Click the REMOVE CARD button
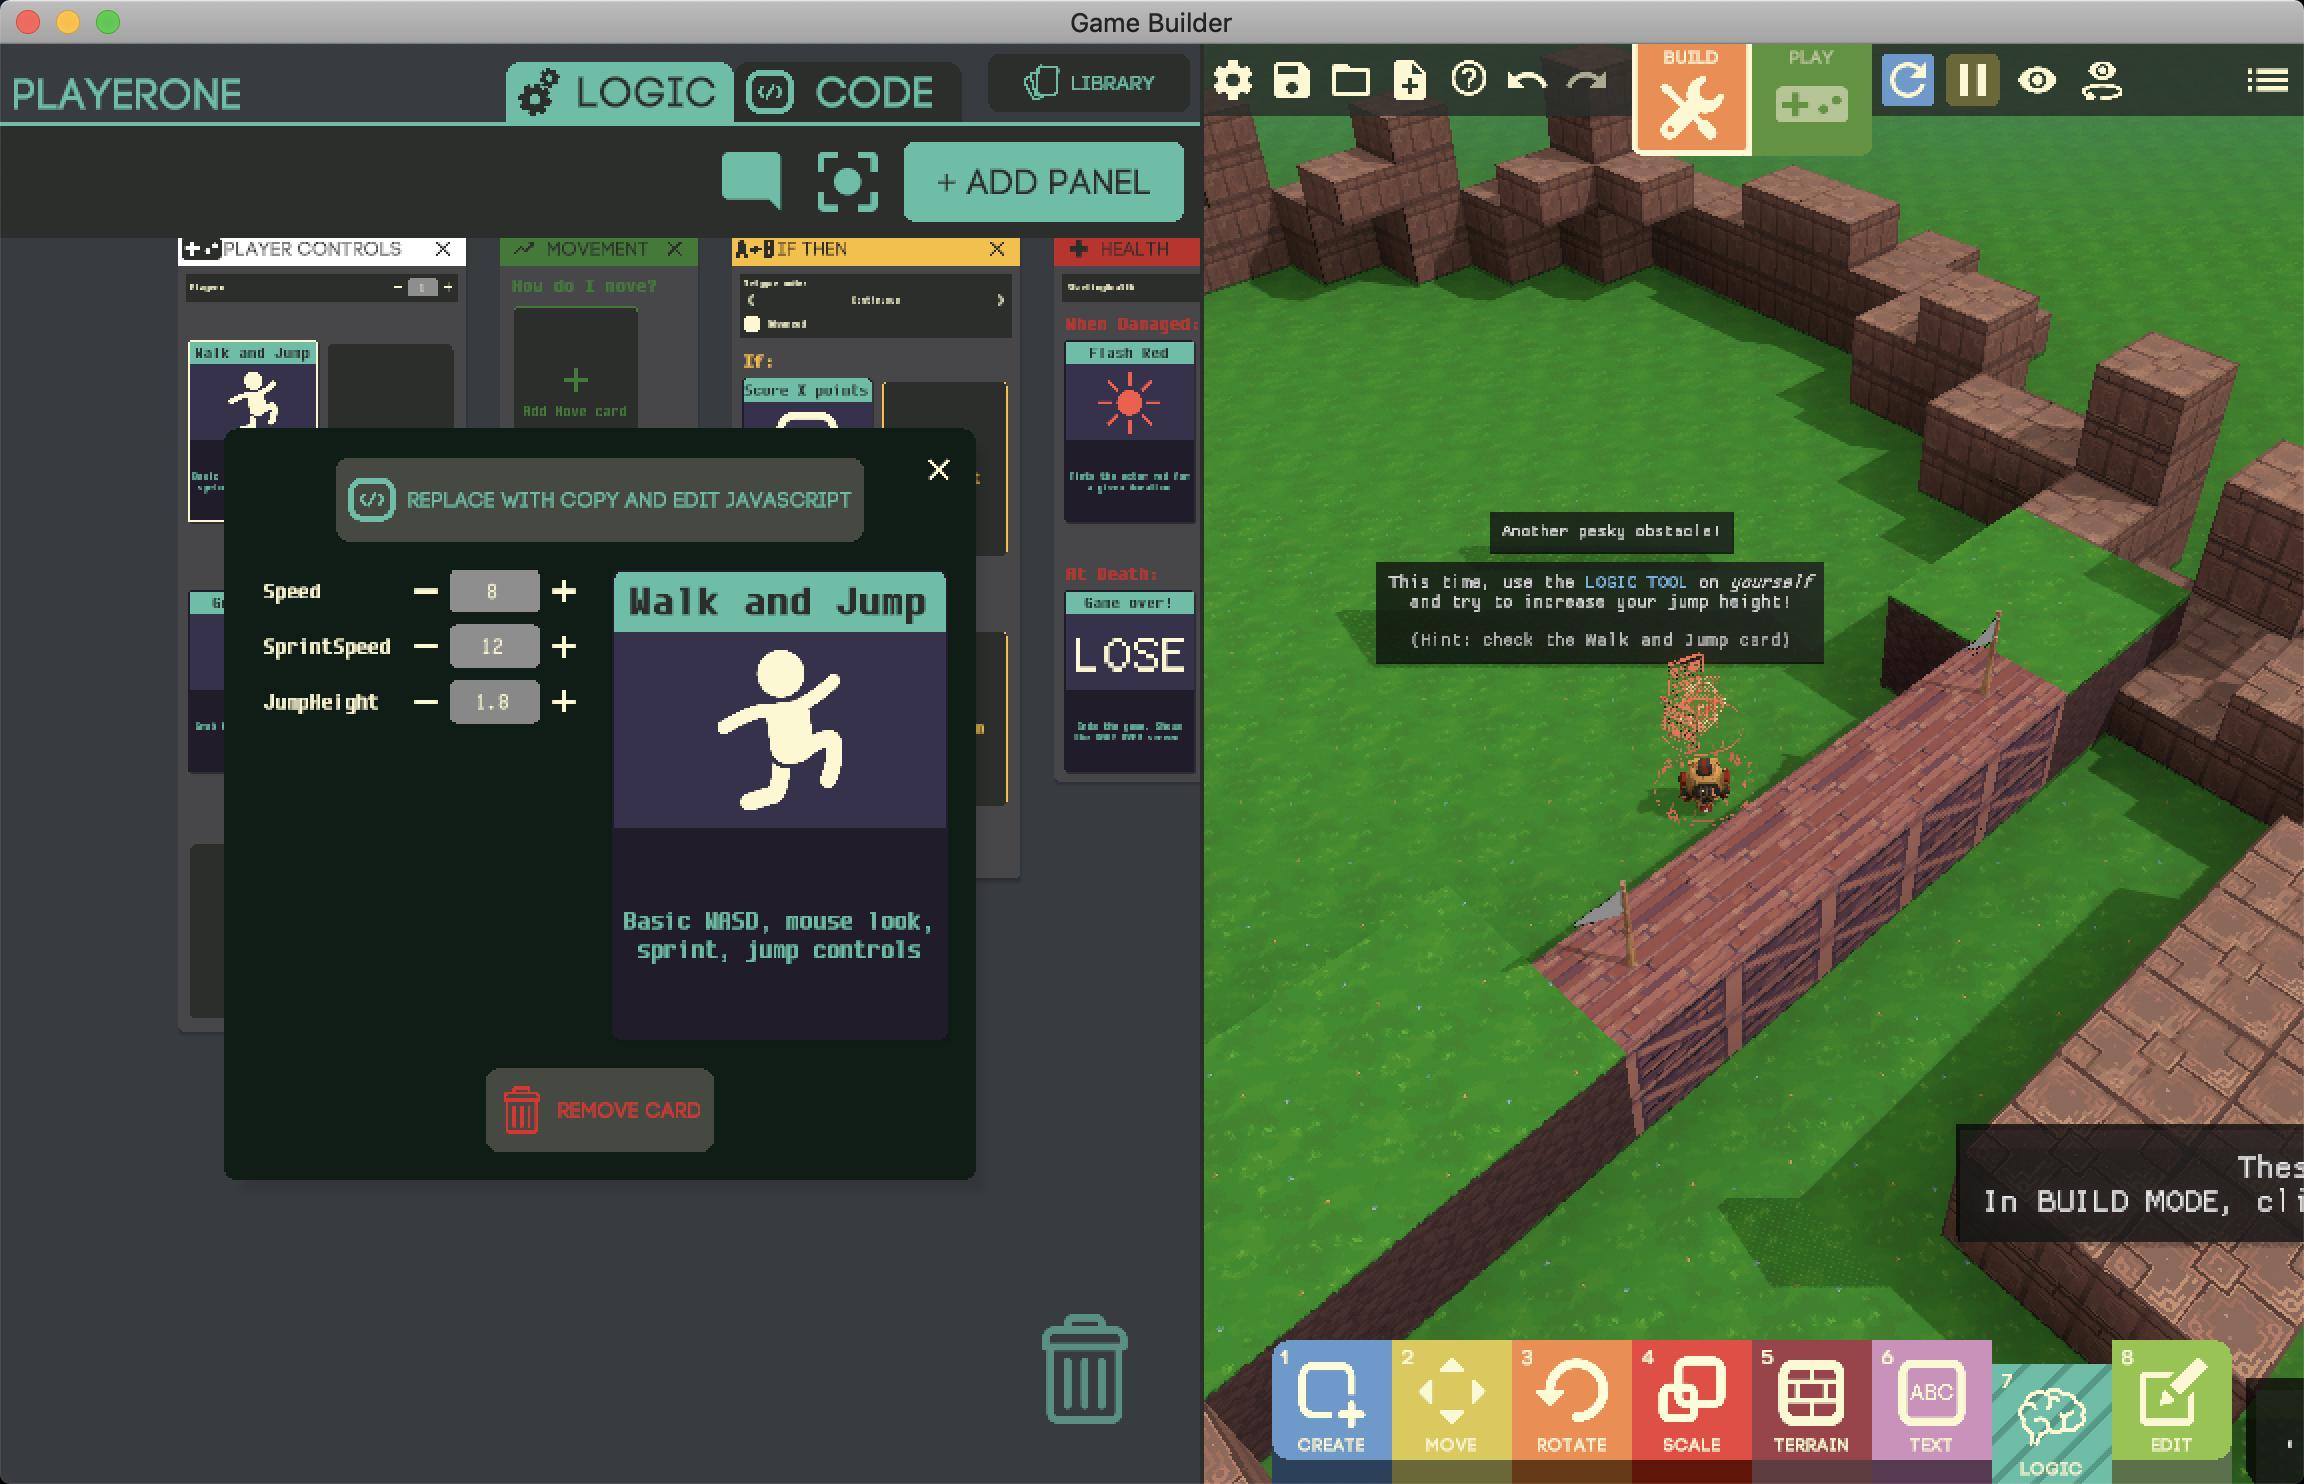Image resolution: width=2304 pixels, height=1484 pixels. tap(600, 1110)
